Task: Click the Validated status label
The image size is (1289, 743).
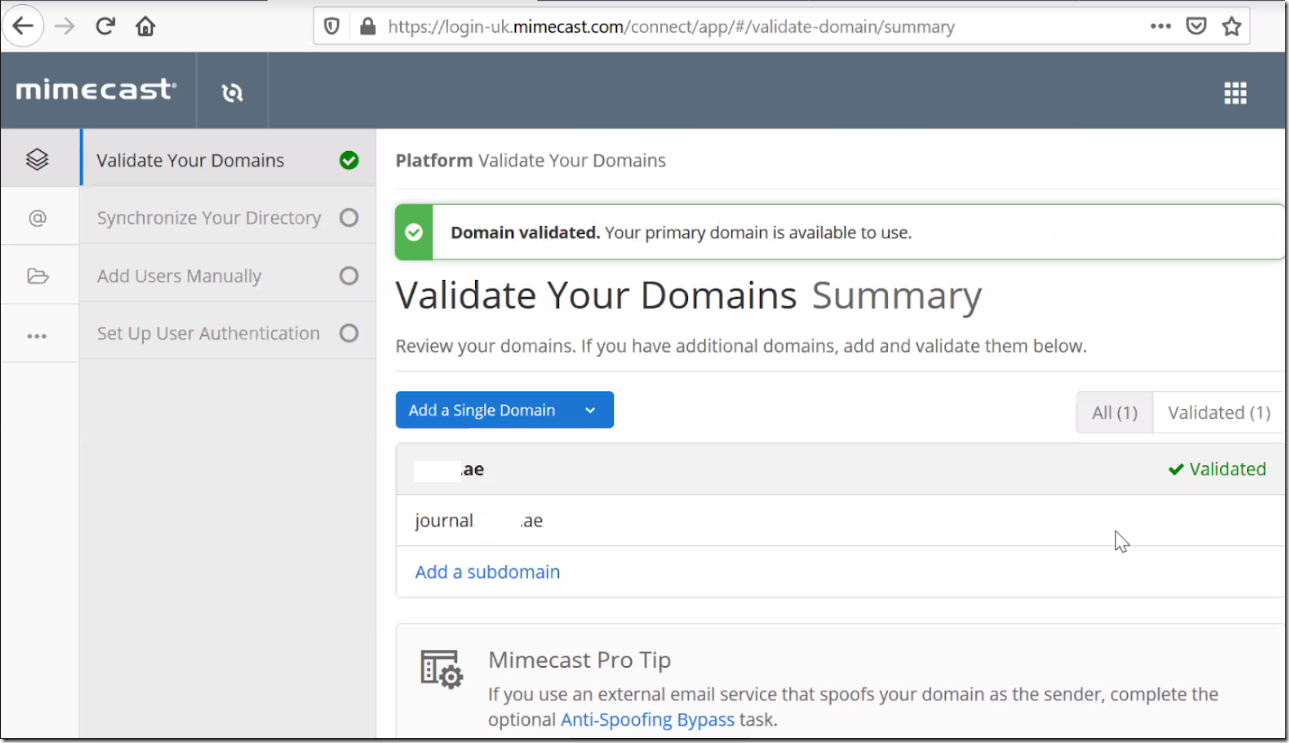Action: tap(1217, 469)
